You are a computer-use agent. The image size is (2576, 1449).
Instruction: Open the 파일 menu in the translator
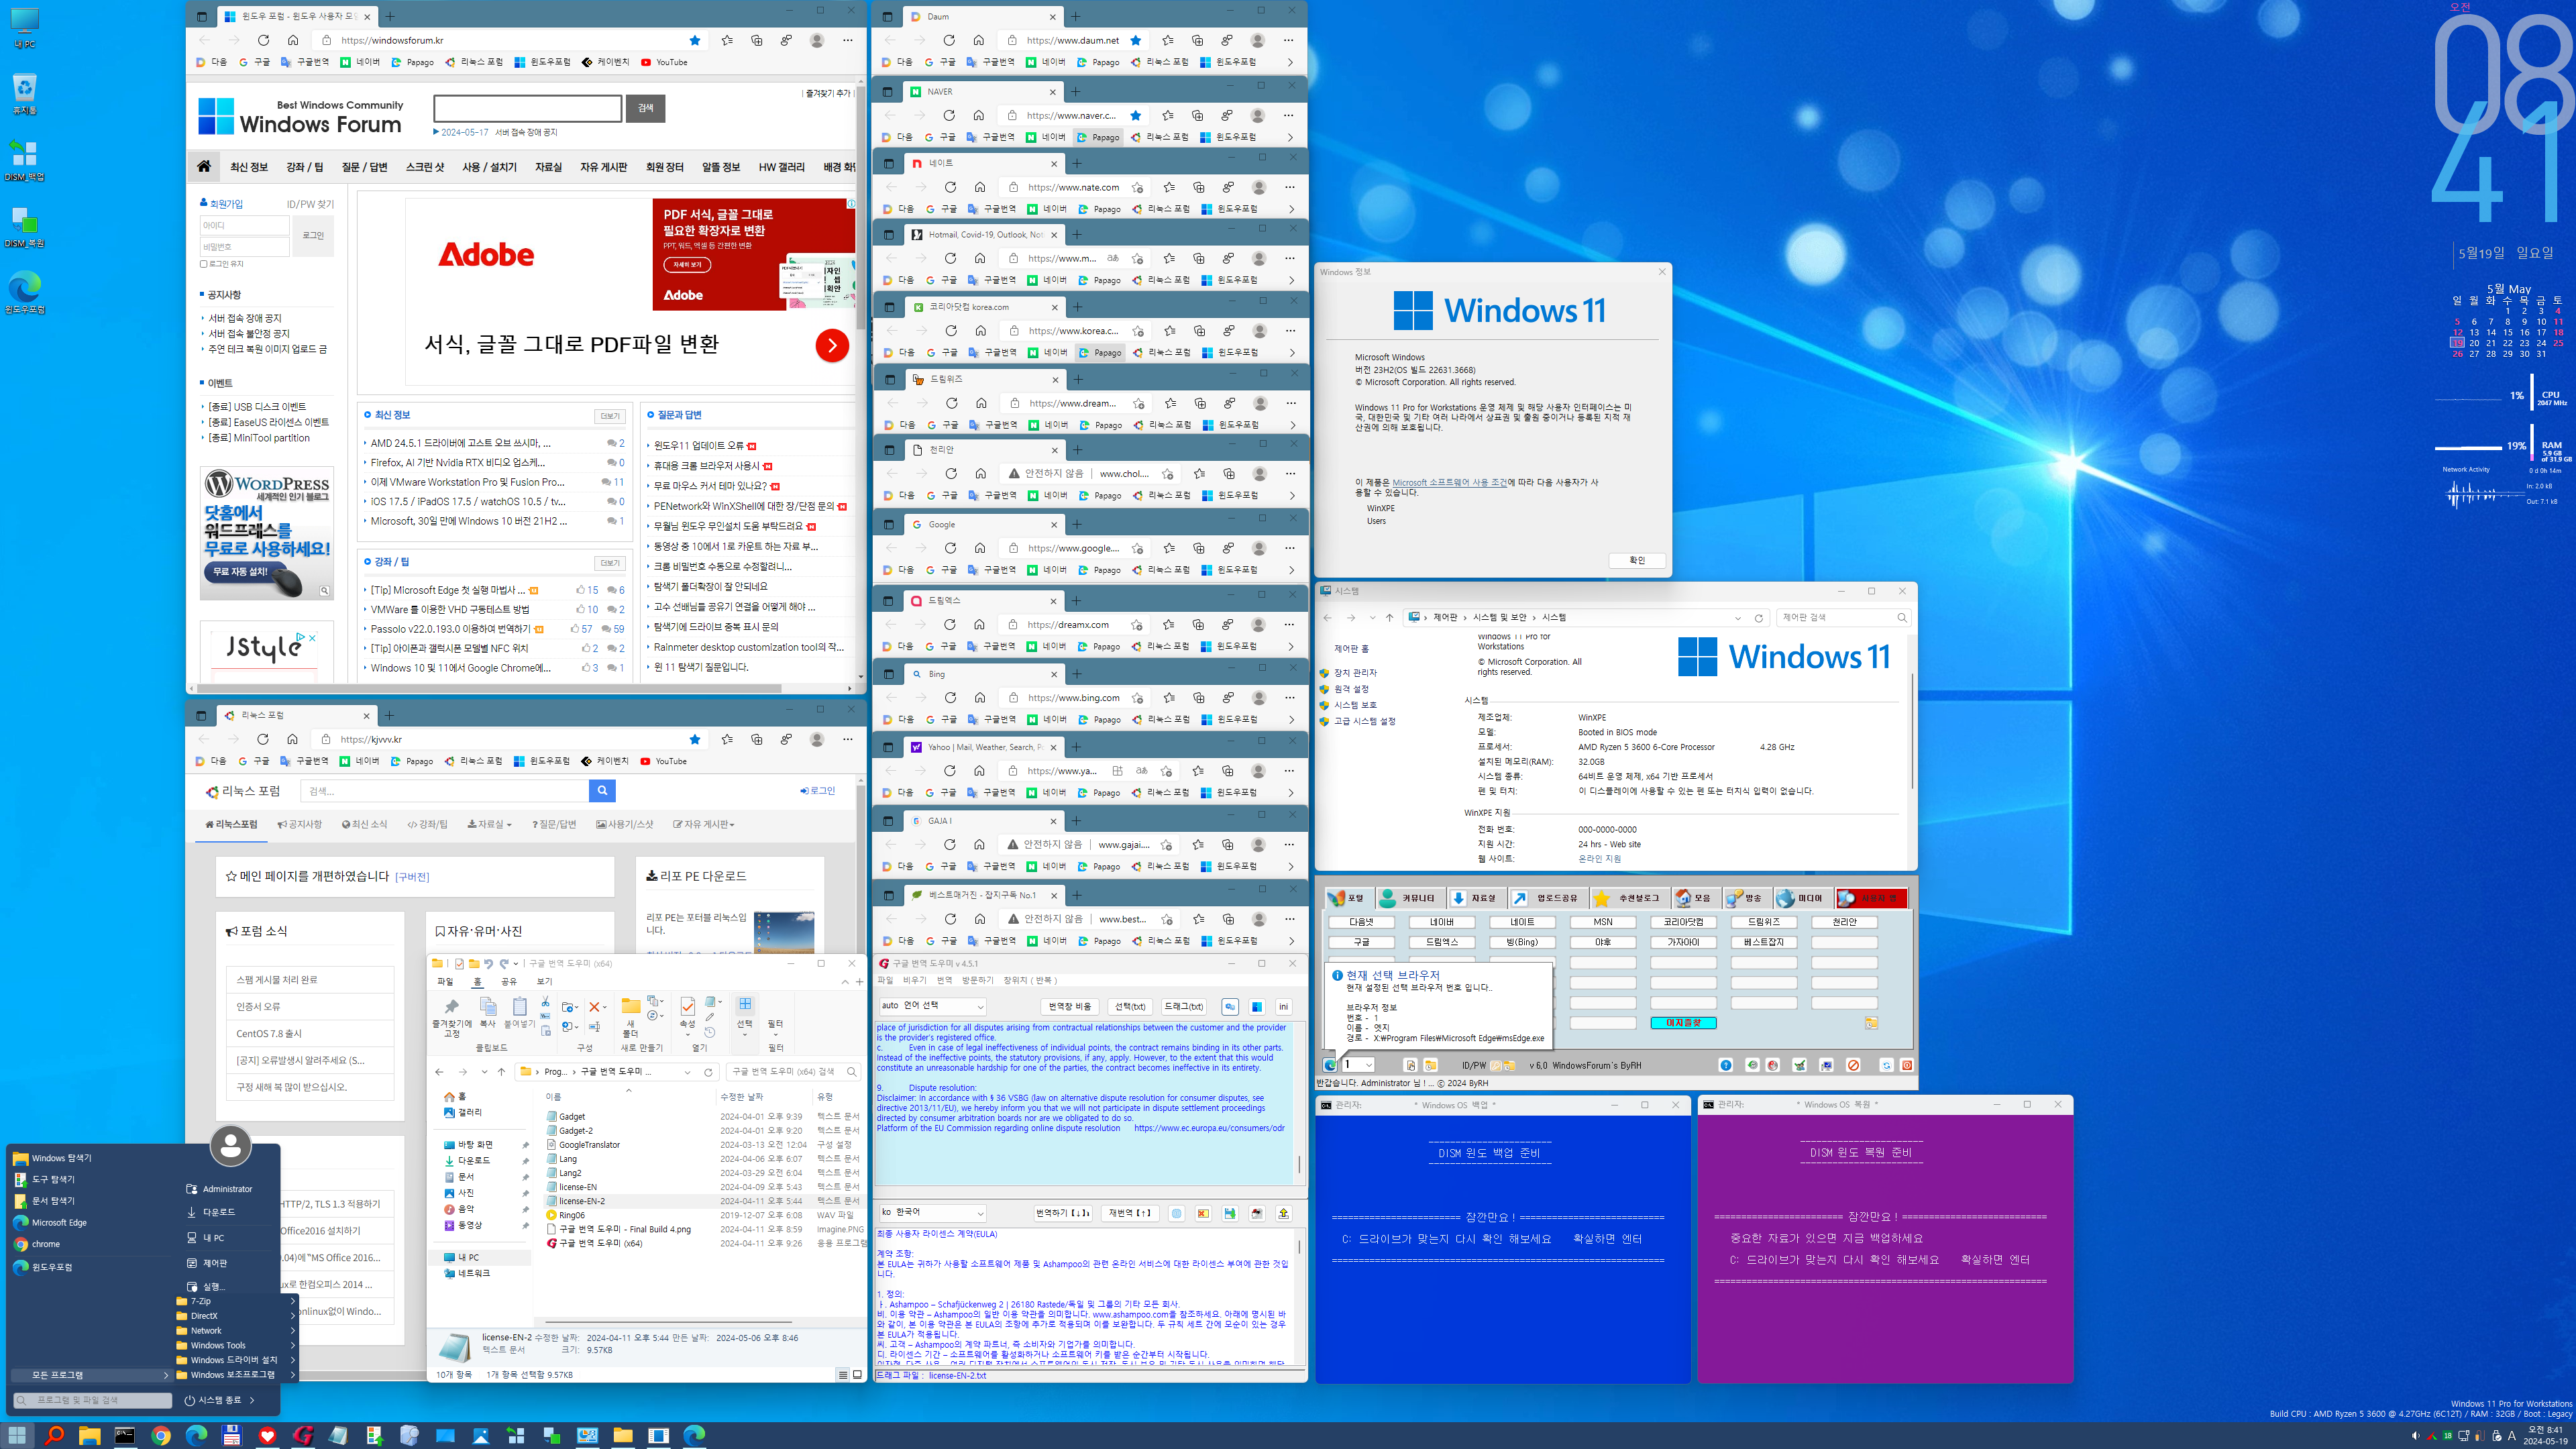click(886, 980)
